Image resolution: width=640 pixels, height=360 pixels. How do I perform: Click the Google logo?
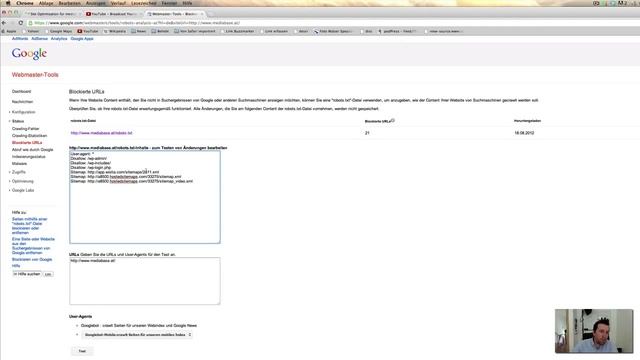(29, 53)
